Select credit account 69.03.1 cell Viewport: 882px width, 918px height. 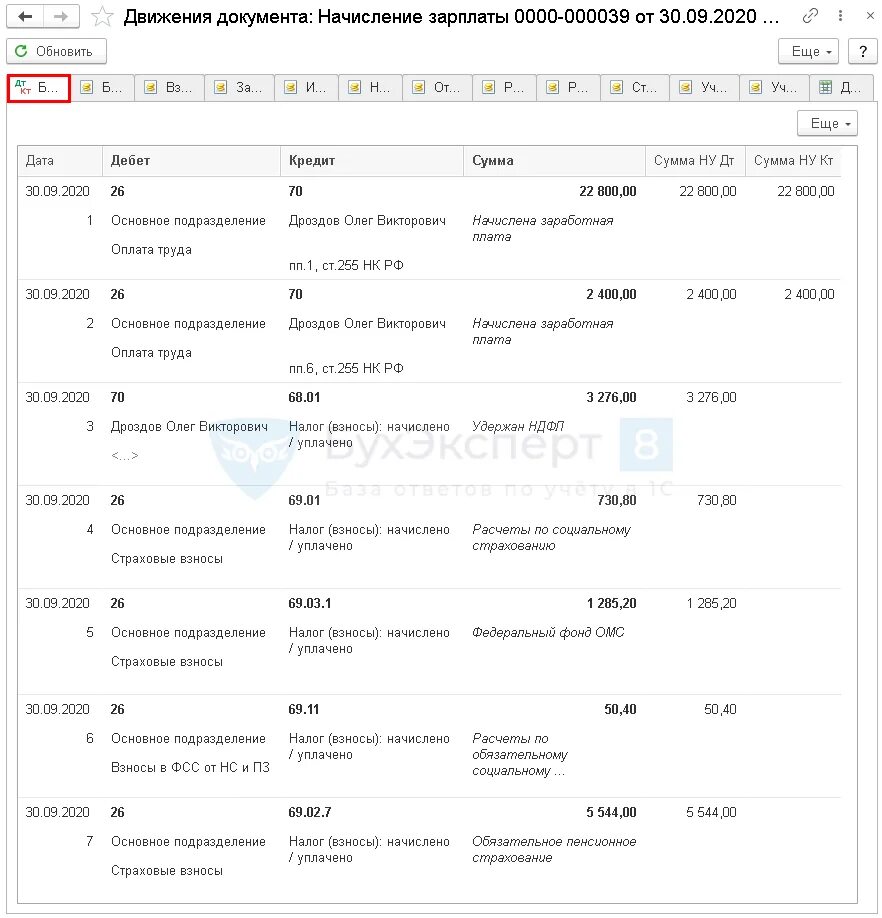pos(310,604)
